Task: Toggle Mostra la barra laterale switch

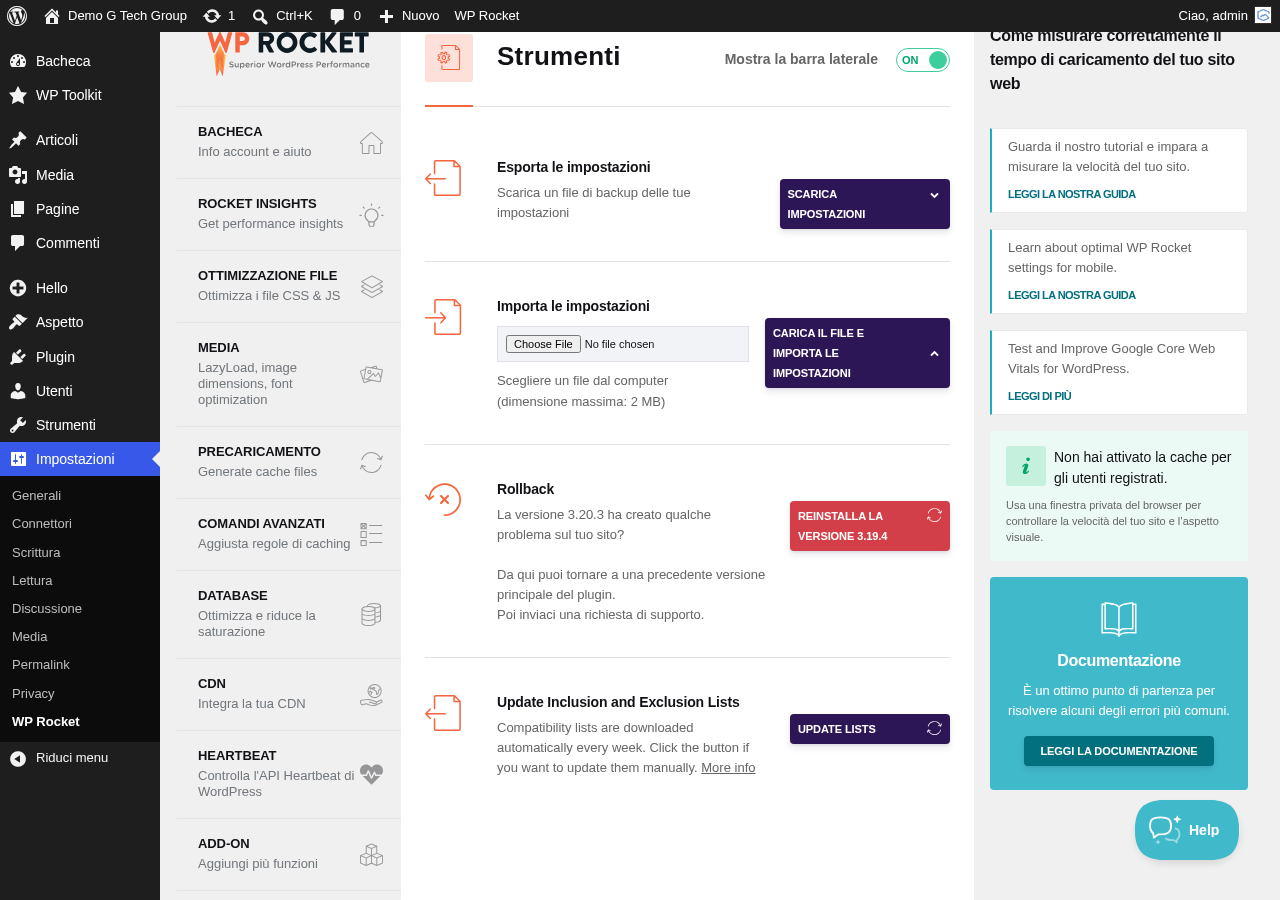Action: pos(922,60)
